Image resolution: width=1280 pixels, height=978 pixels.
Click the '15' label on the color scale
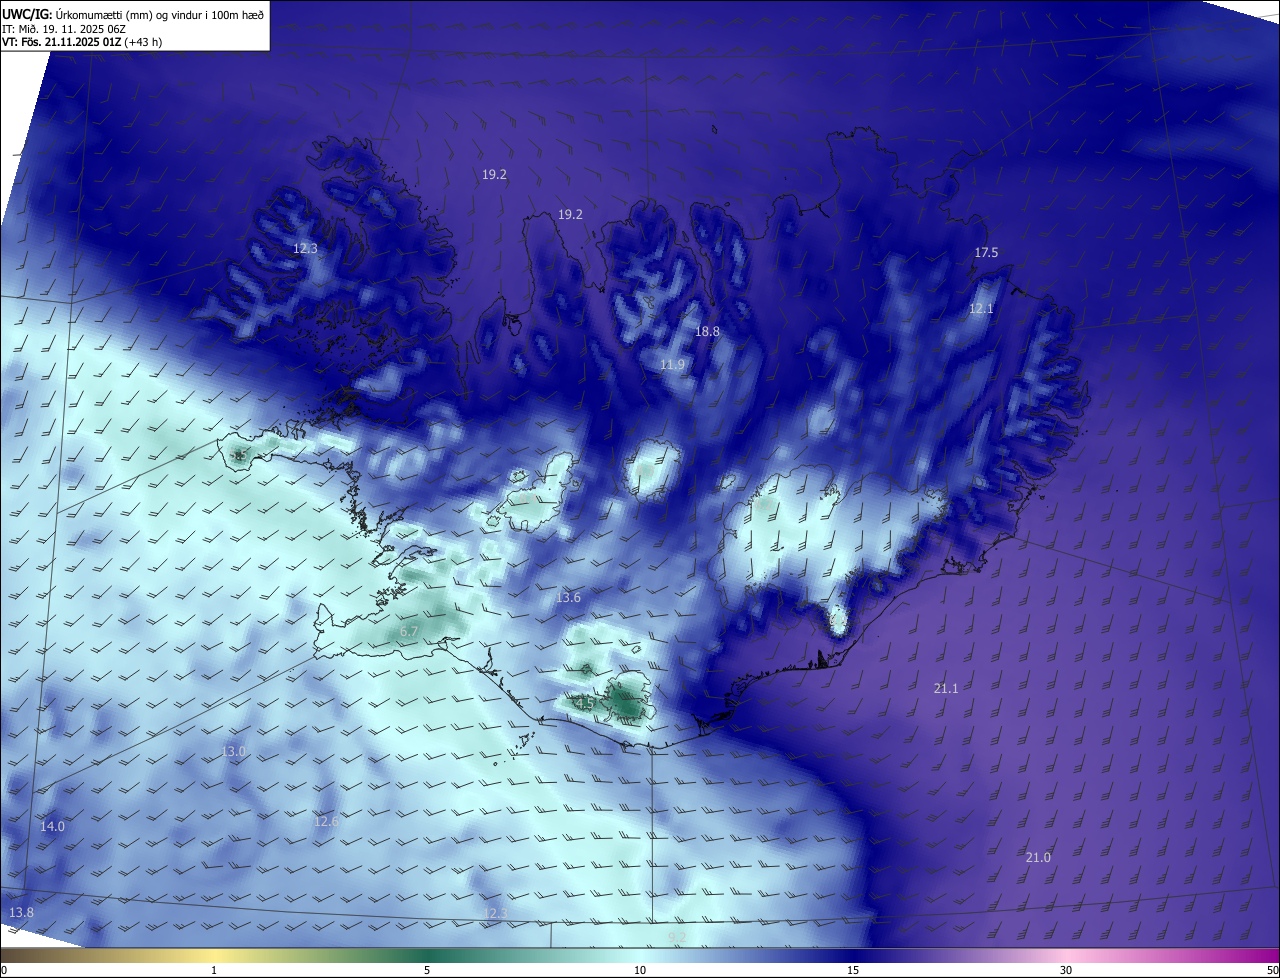coord(853,970)
